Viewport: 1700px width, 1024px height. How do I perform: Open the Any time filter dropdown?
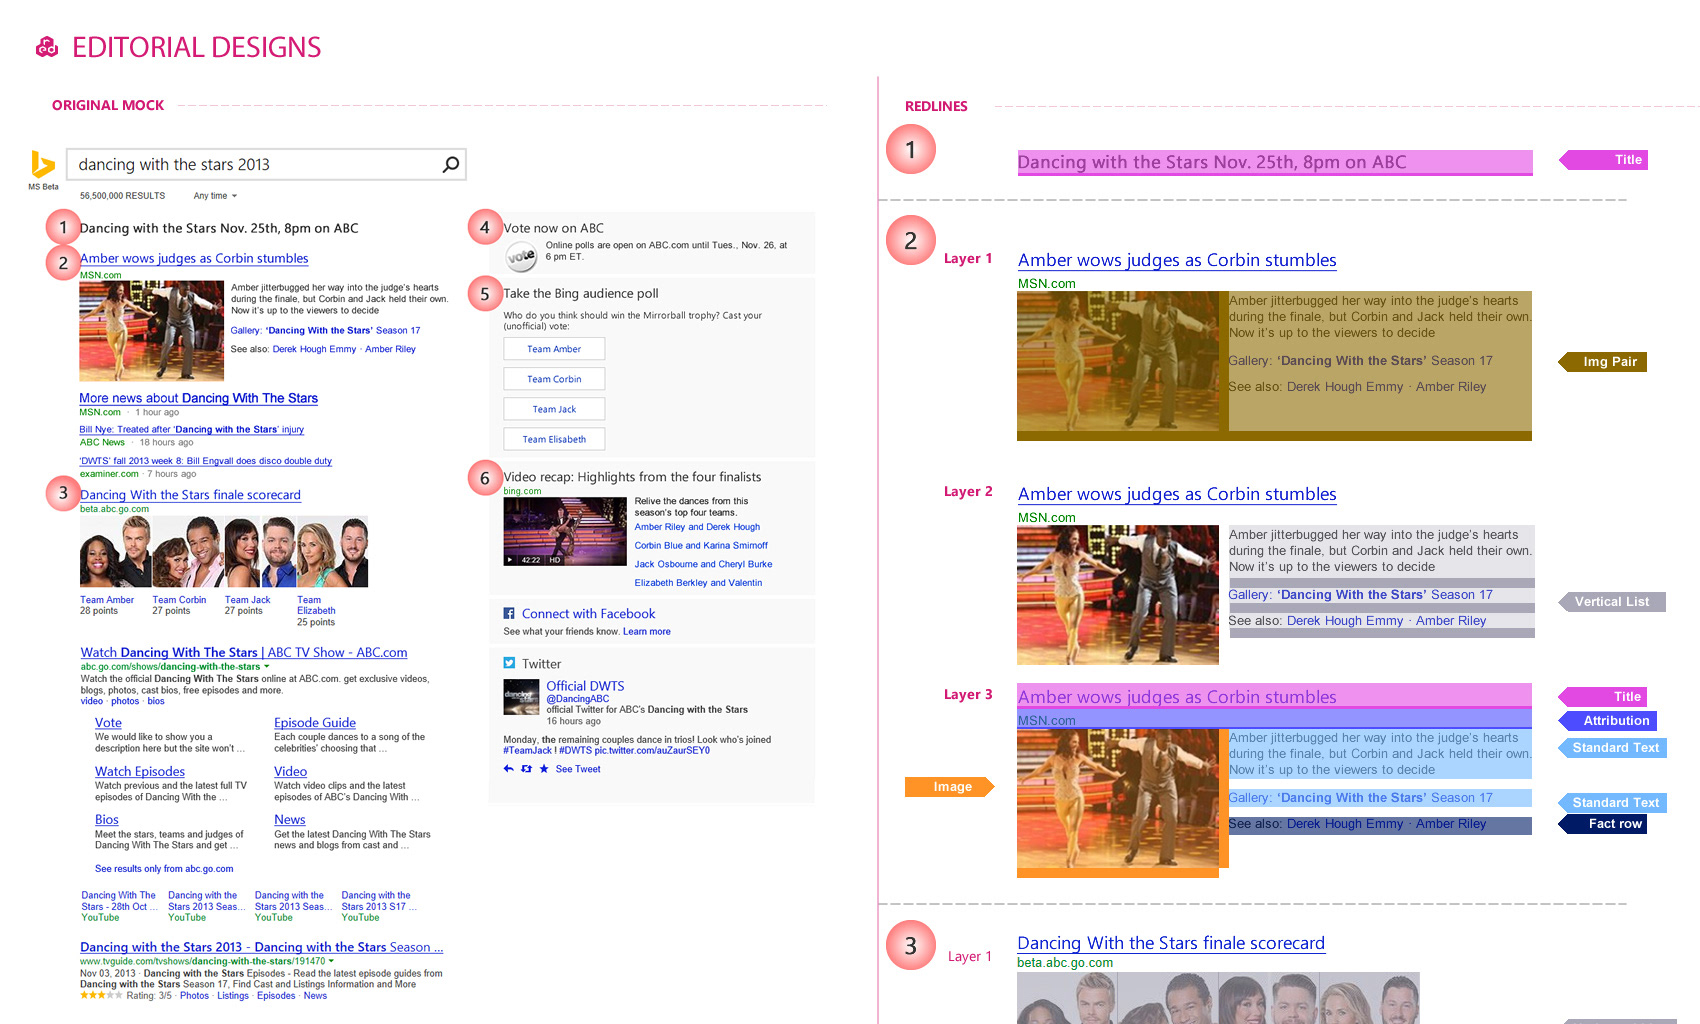215,196
